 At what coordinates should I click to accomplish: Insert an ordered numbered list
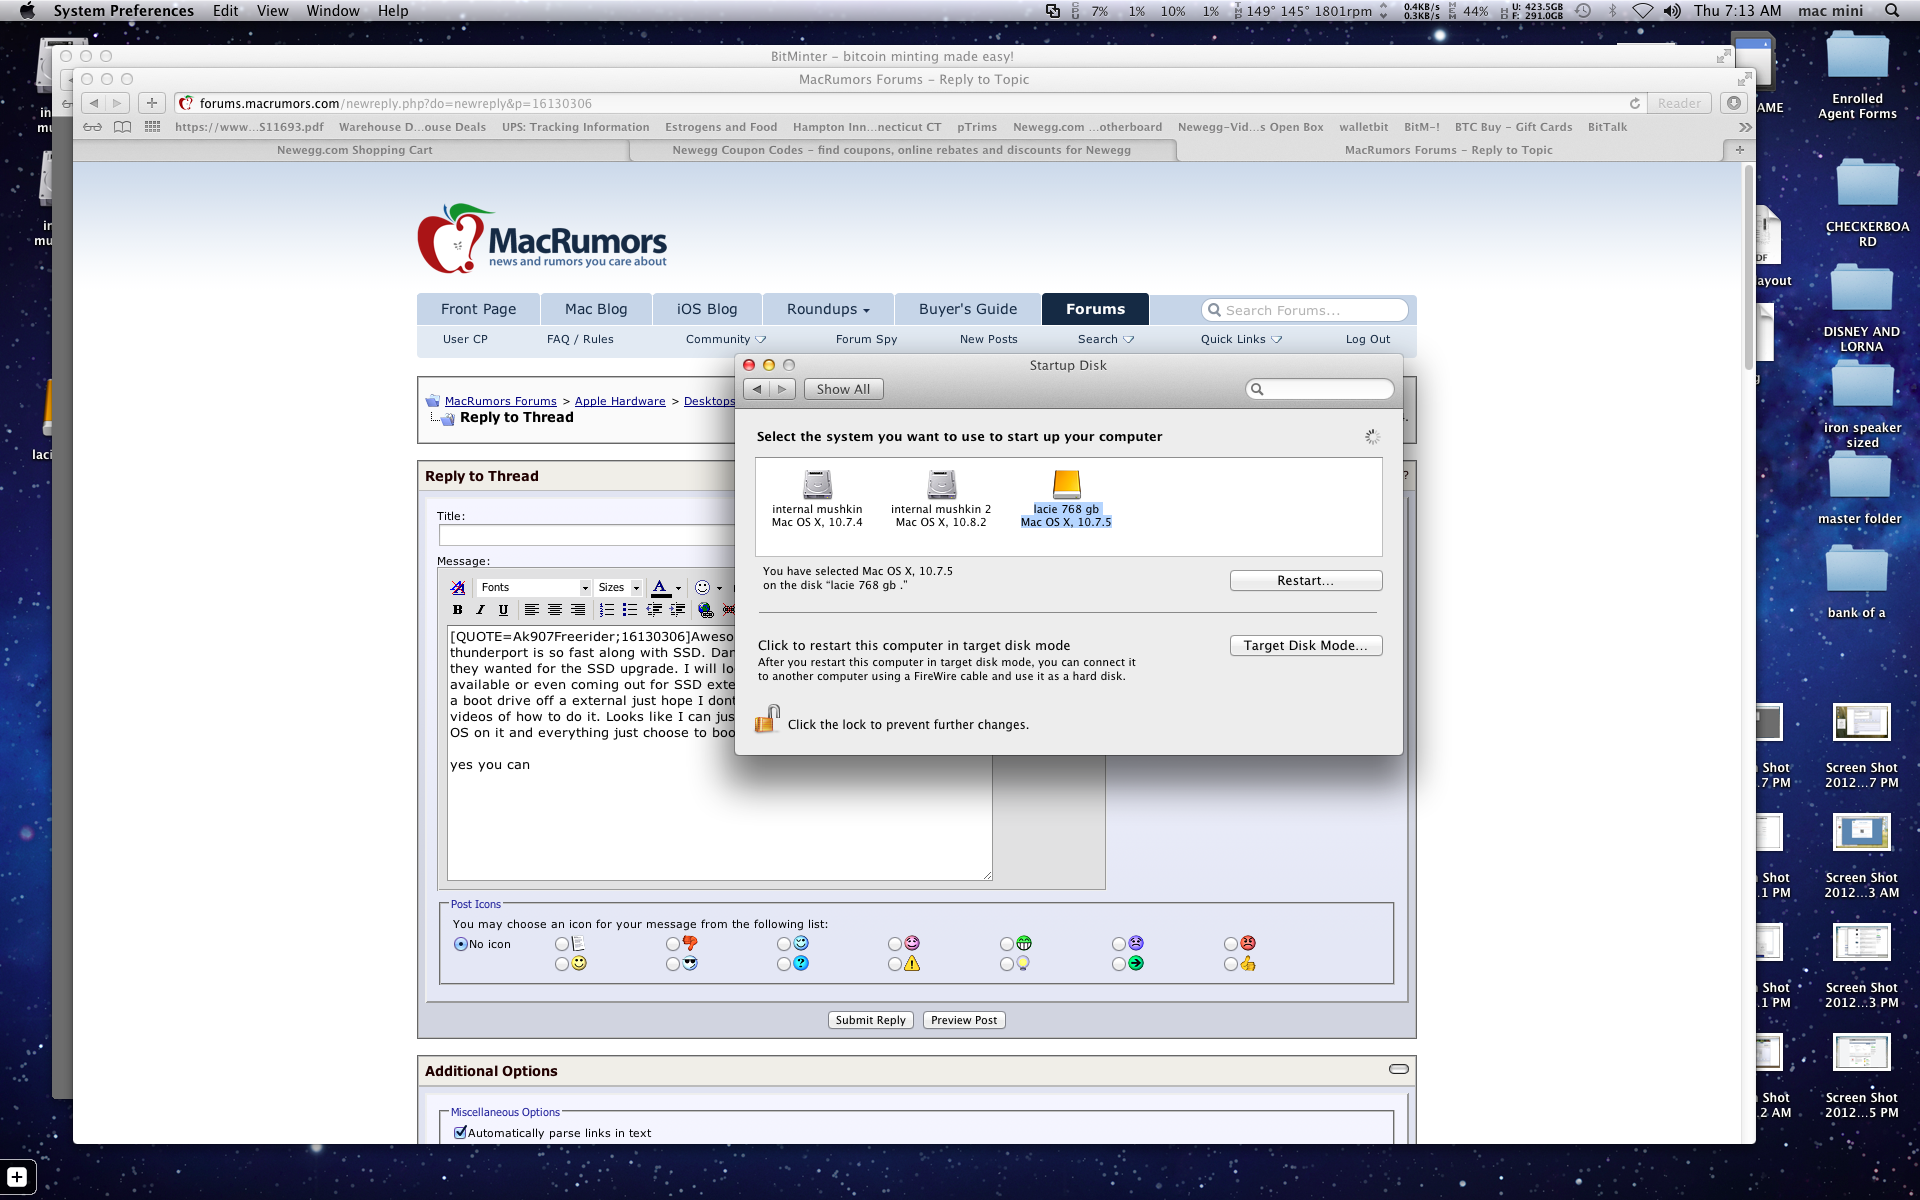click(x=606, y=610)
